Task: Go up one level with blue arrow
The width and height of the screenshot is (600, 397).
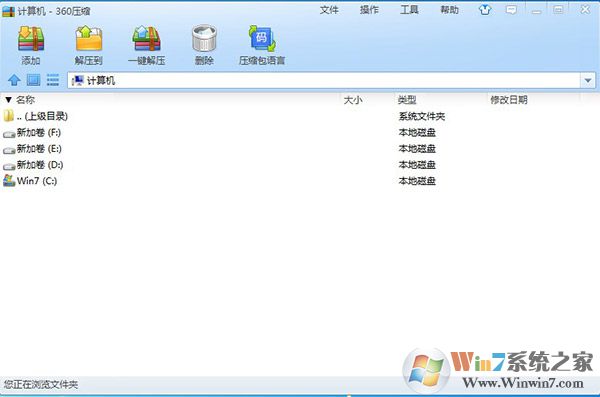Action: pos(14,80)
